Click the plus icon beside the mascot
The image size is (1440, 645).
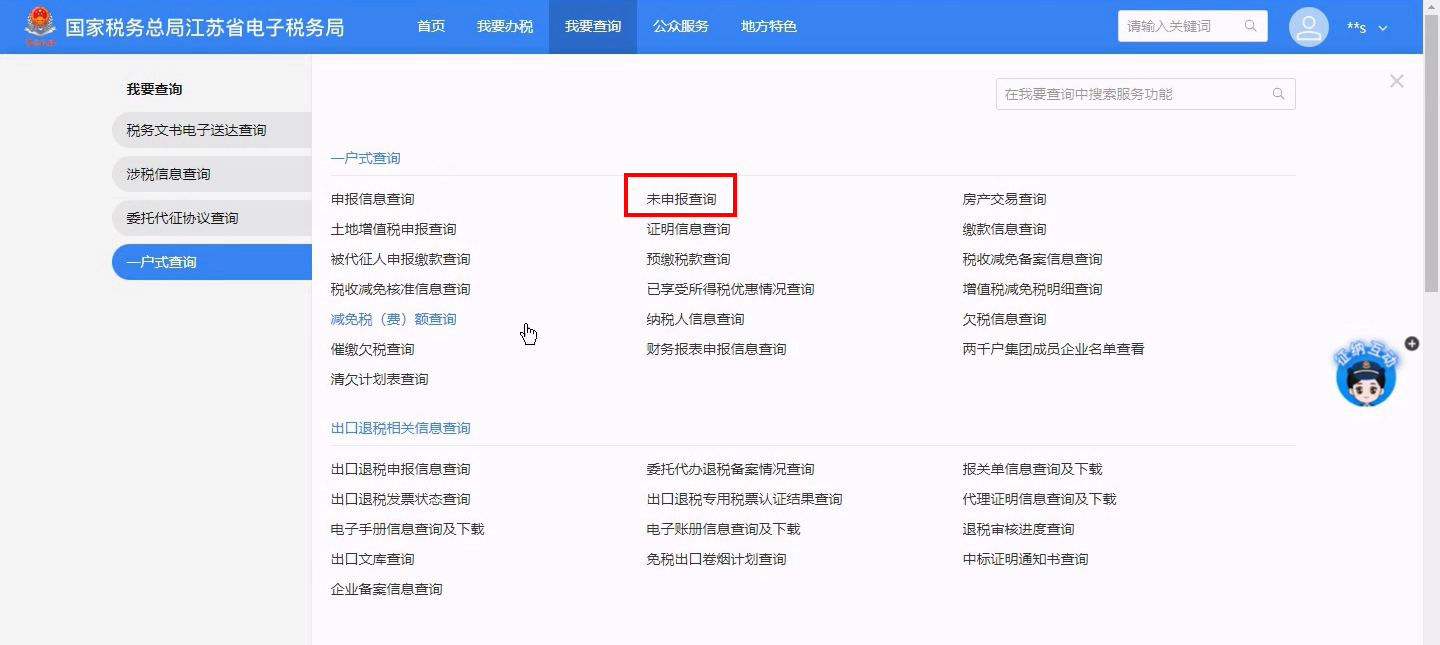[1412, 343]
